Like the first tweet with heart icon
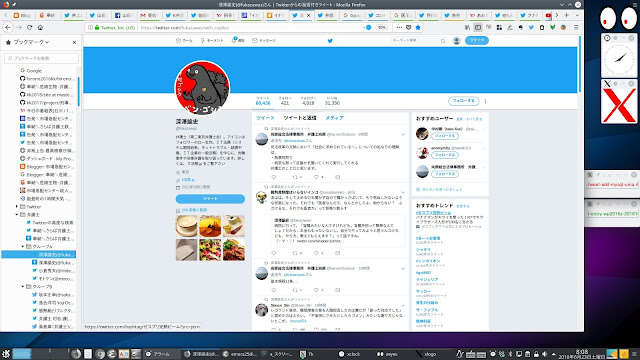Screen dimensions: 640x360 click(x=316, y=177)
